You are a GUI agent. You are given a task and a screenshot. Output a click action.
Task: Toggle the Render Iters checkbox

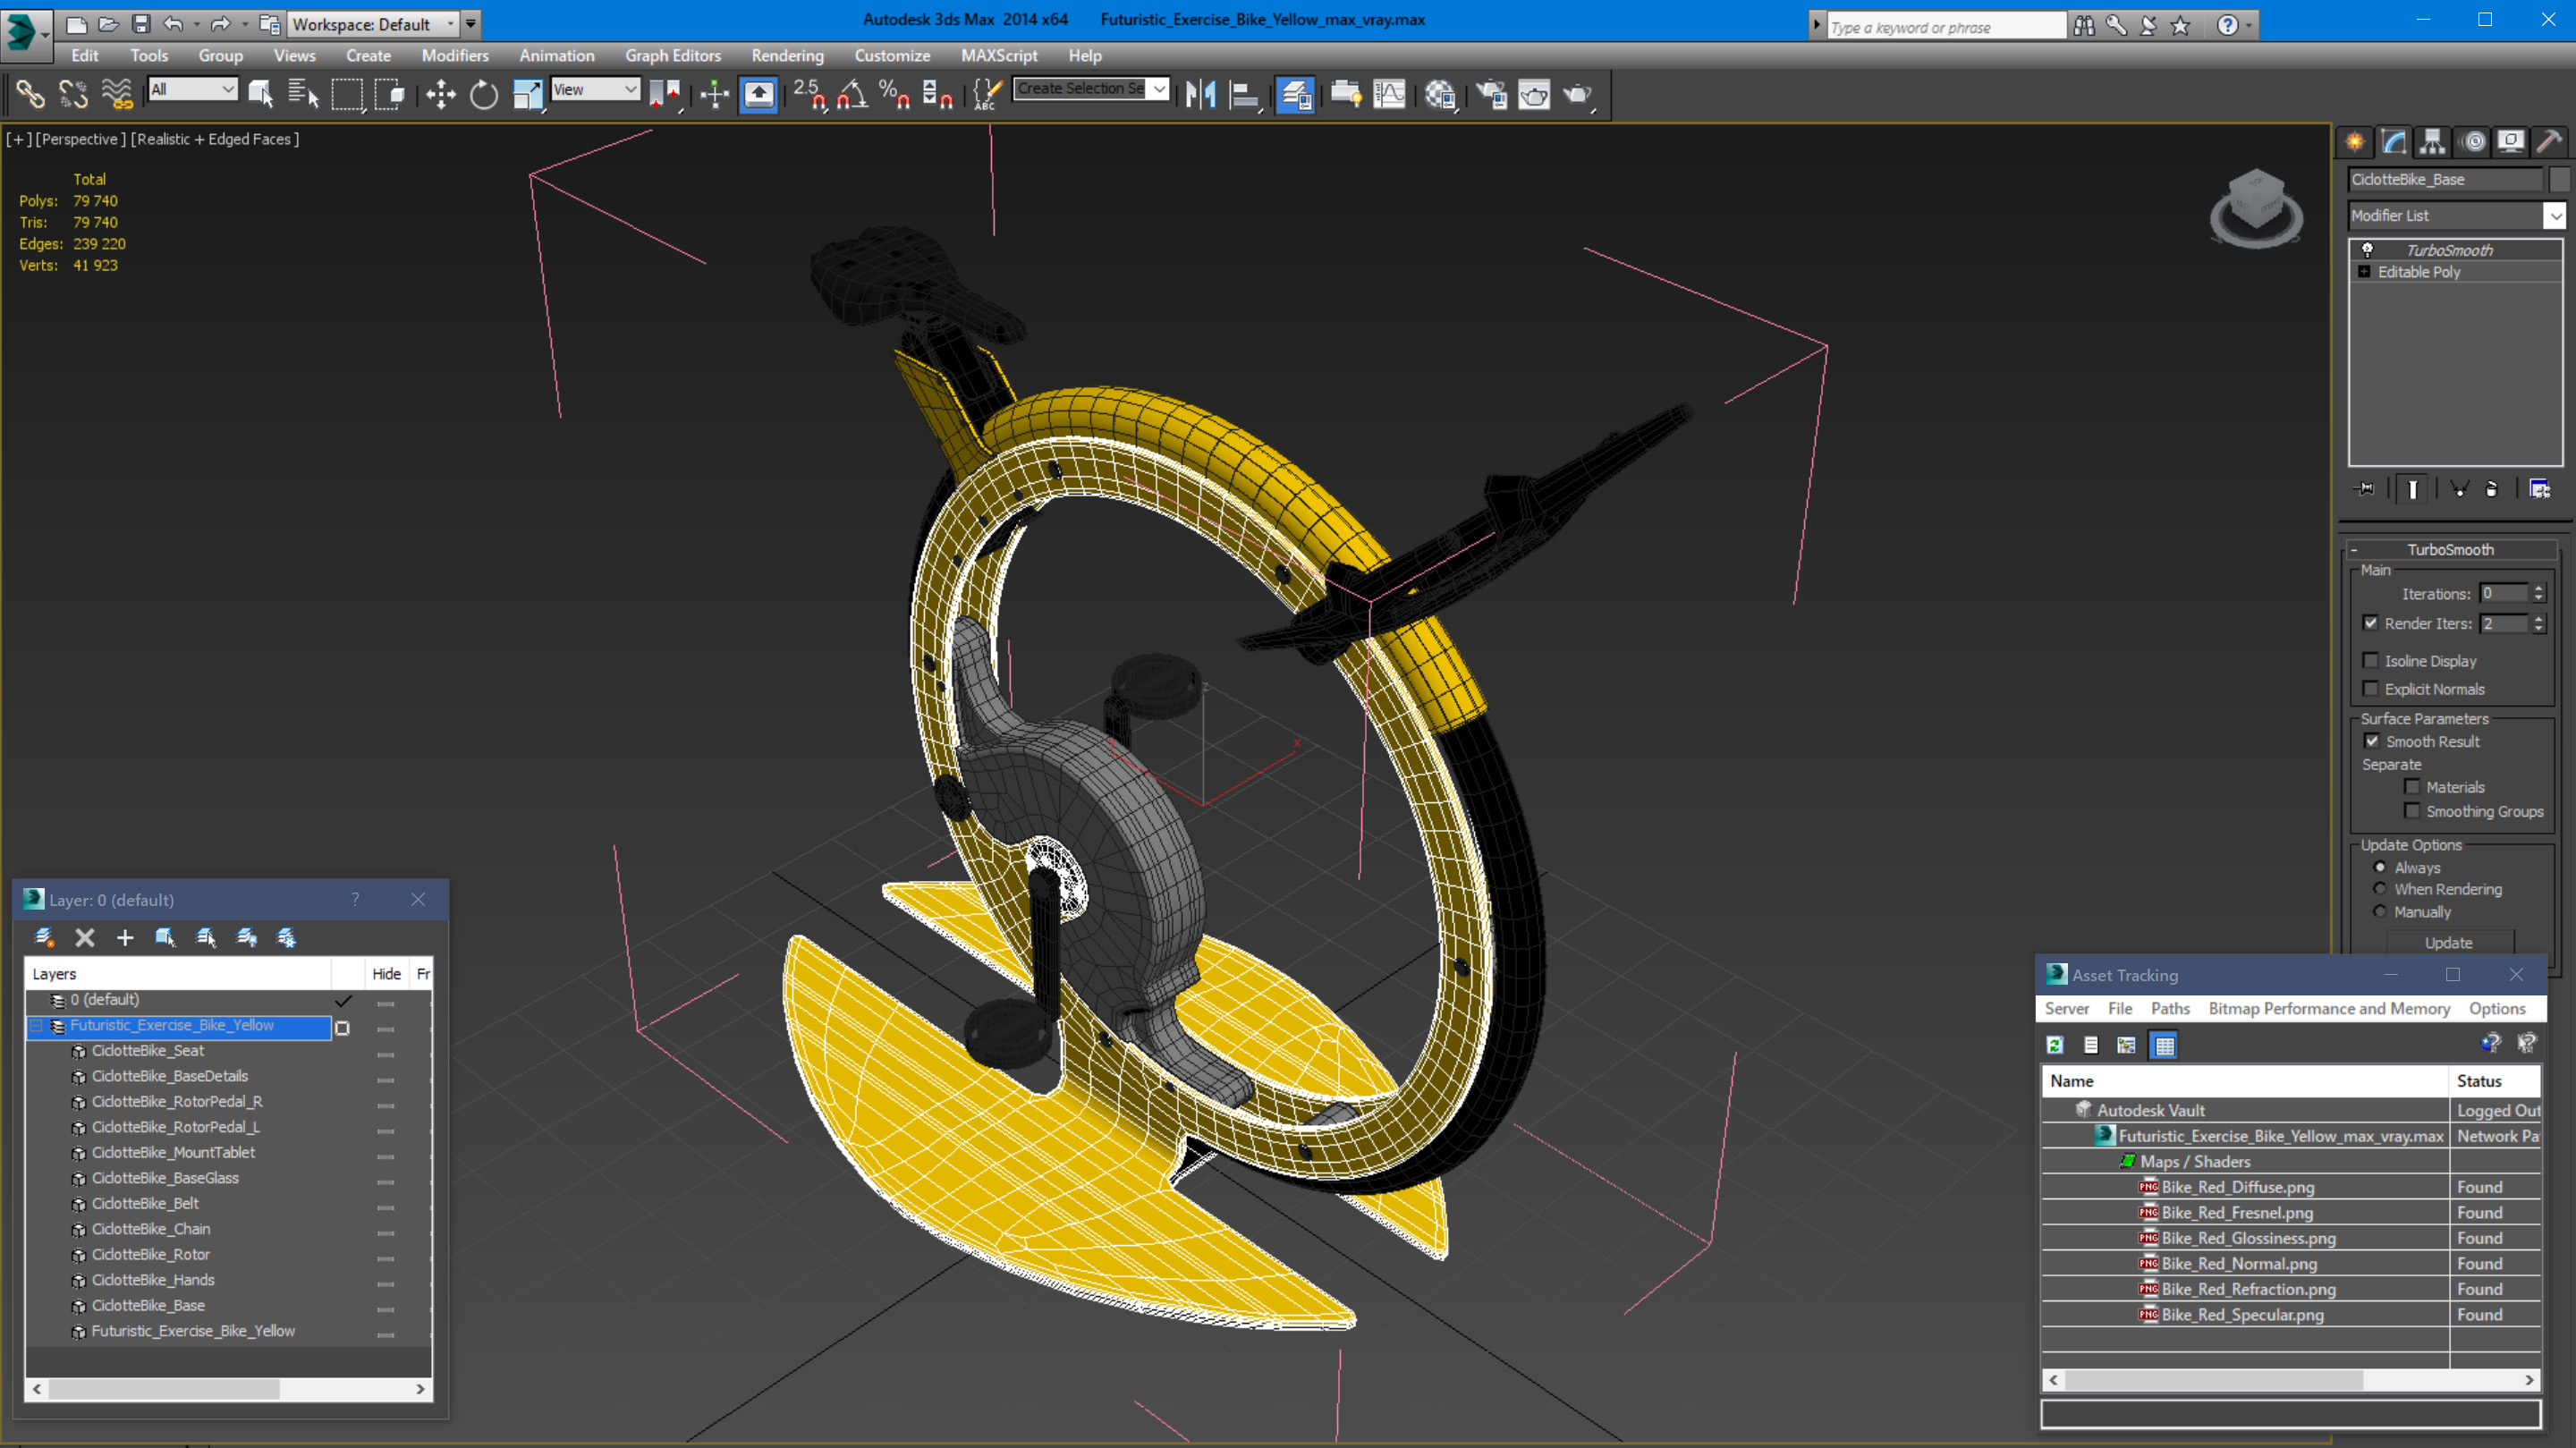pyautogui.click(x=2370, y=622)
